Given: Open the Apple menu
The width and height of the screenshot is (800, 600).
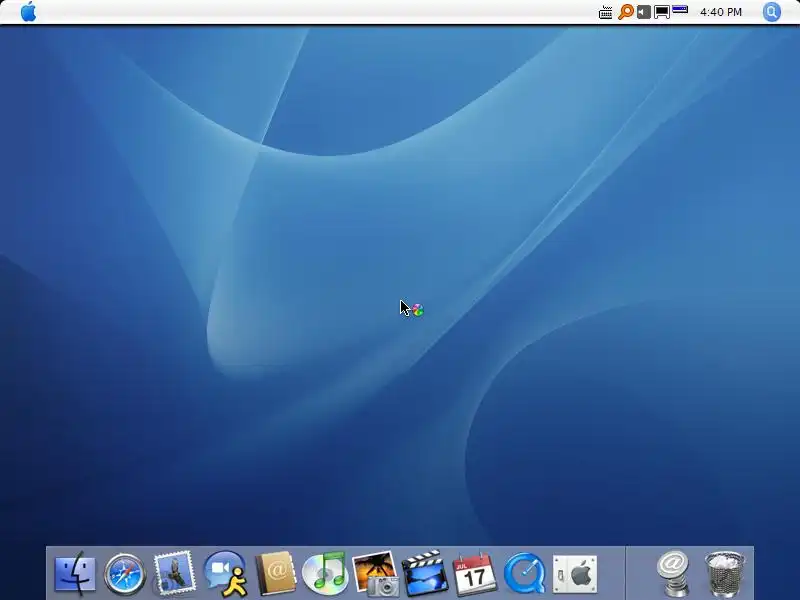Looking at the screenshot, I should (29, 11).
